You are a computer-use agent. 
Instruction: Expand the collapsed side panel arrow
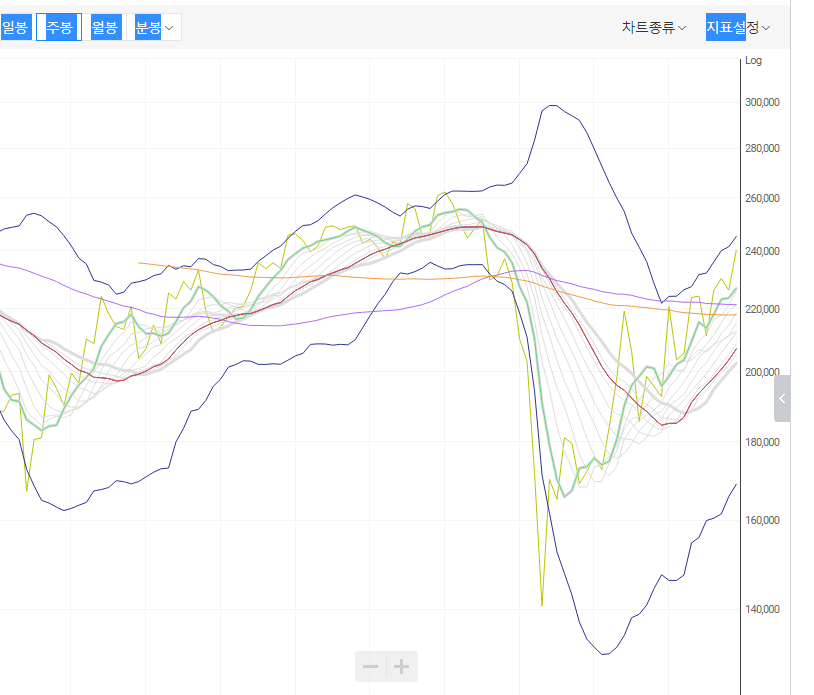782,399
